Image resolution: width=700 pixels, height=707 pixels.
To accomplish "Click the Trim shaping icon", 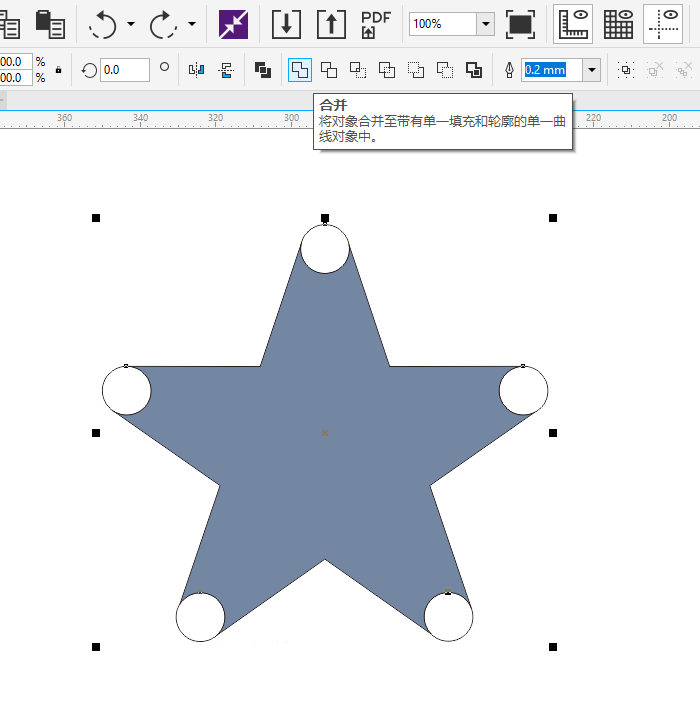I will click(329, 70).
